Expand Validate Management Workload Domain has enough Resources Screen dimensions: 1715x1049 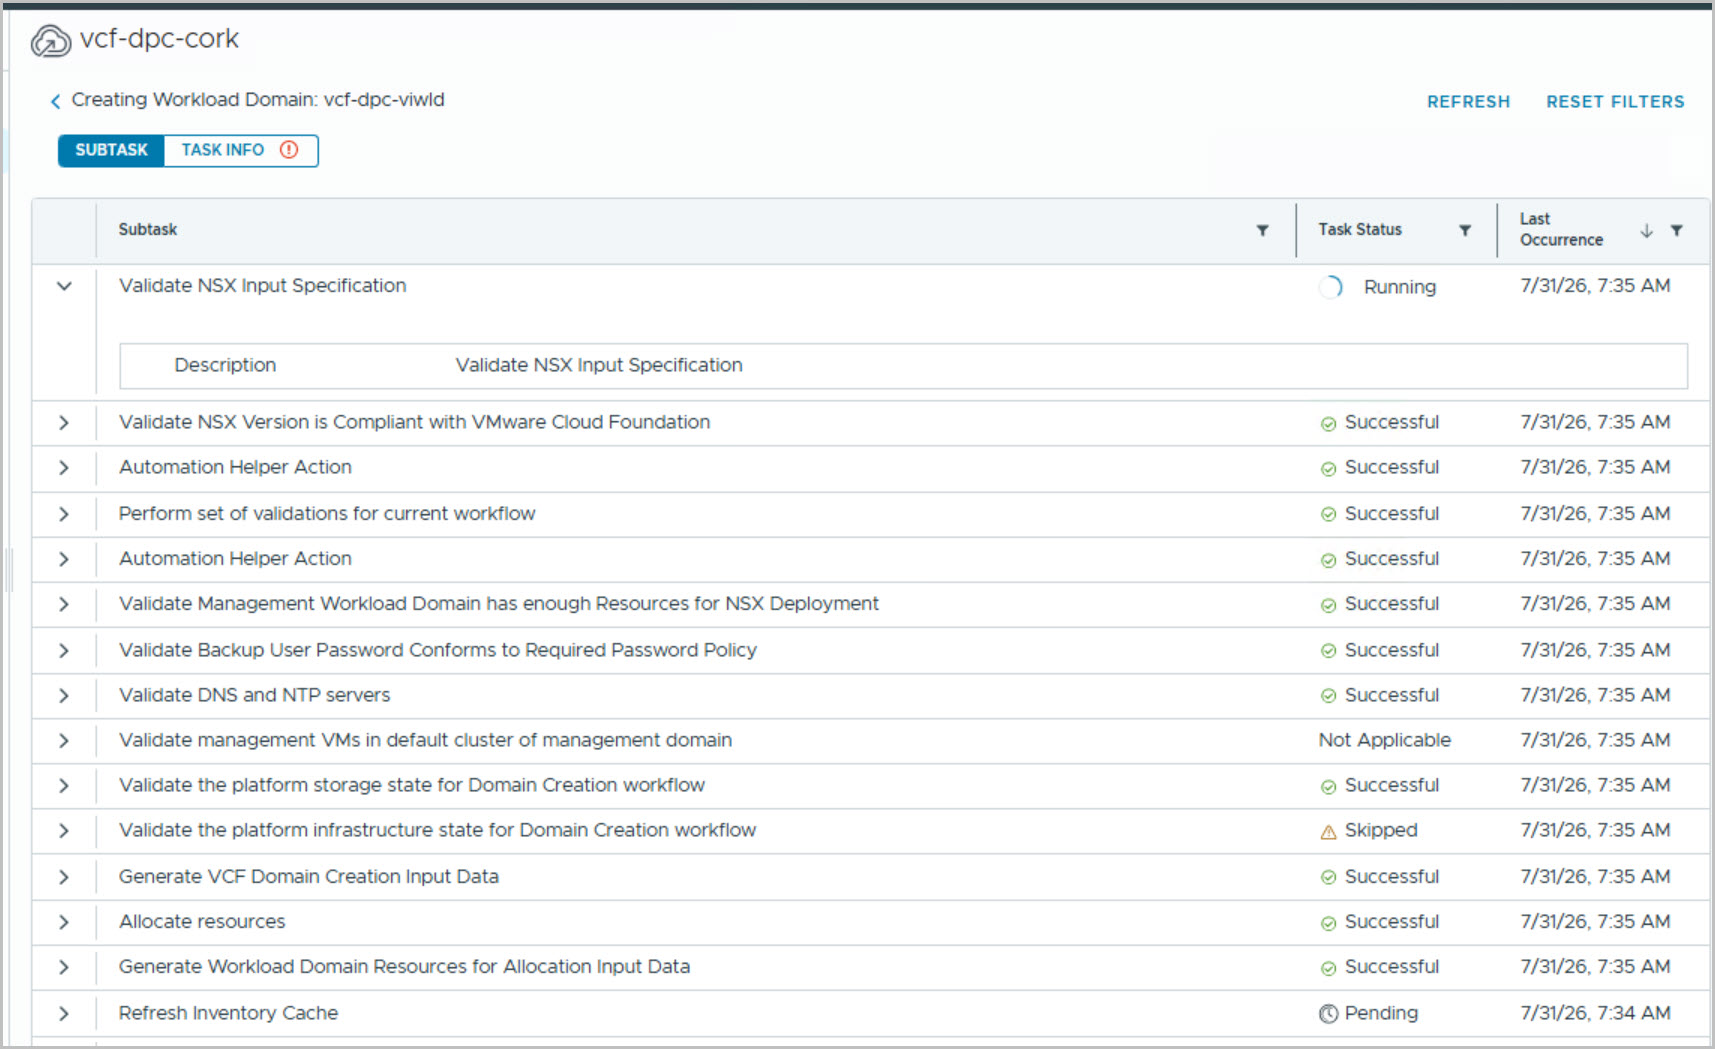(64, 604)
